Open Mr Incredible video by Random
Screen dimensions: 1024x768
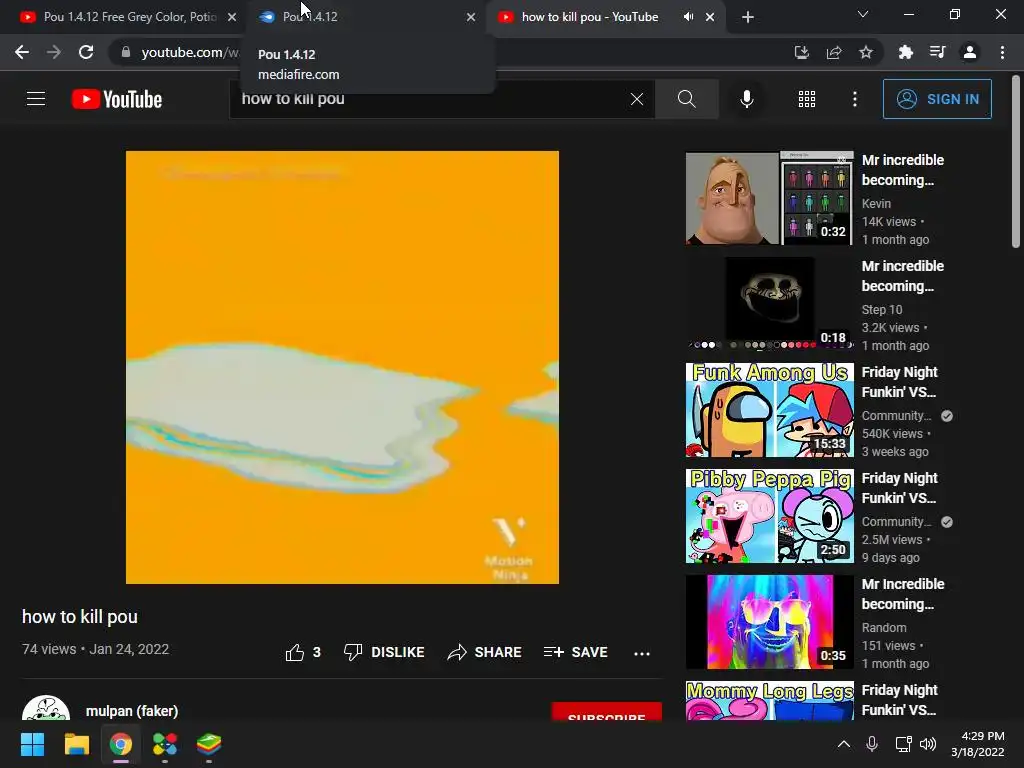pyautogui.click(x=769, y=622)
